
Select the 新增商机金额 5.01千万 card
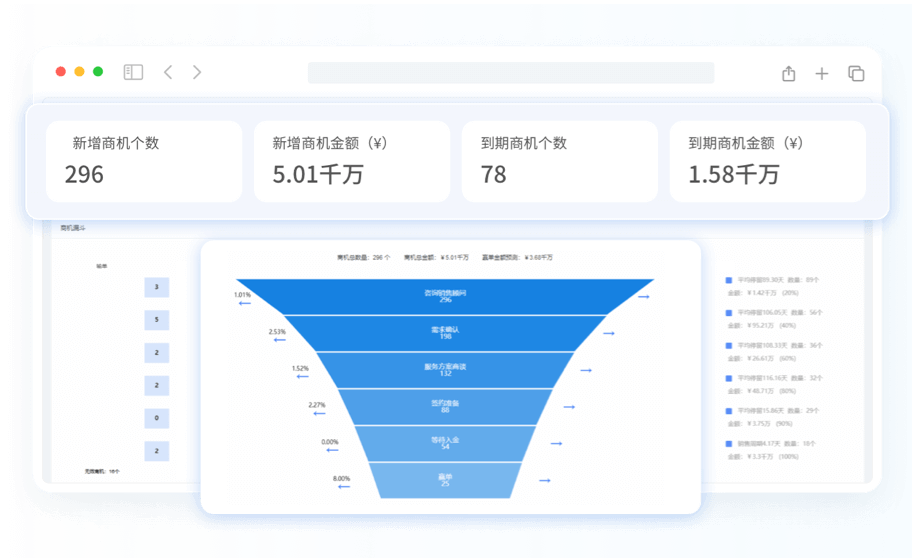pyautogui.click(x=351, y=161)
